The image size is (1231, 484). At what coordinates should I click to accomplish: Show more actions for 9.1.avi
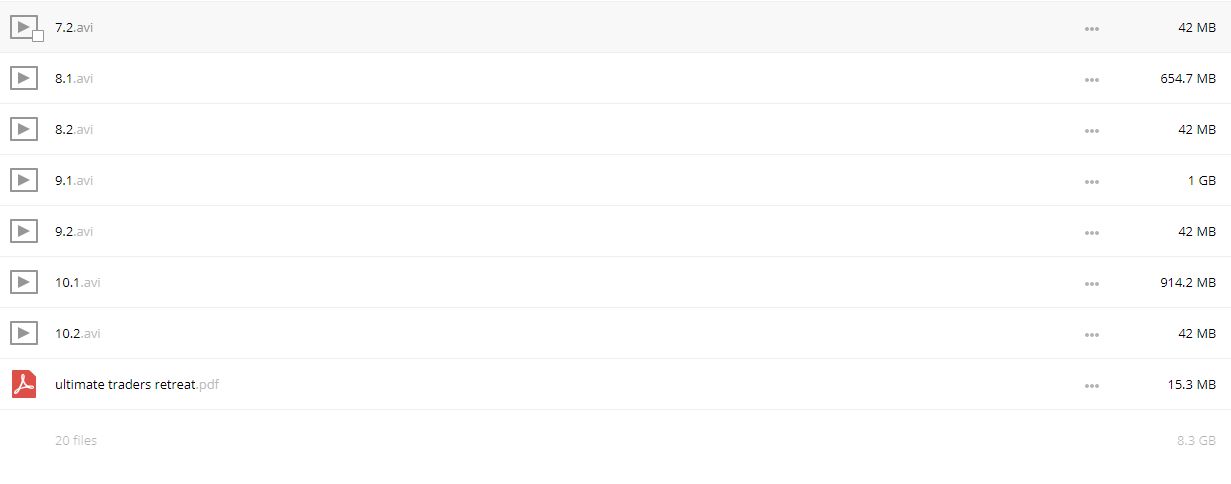1092,181
